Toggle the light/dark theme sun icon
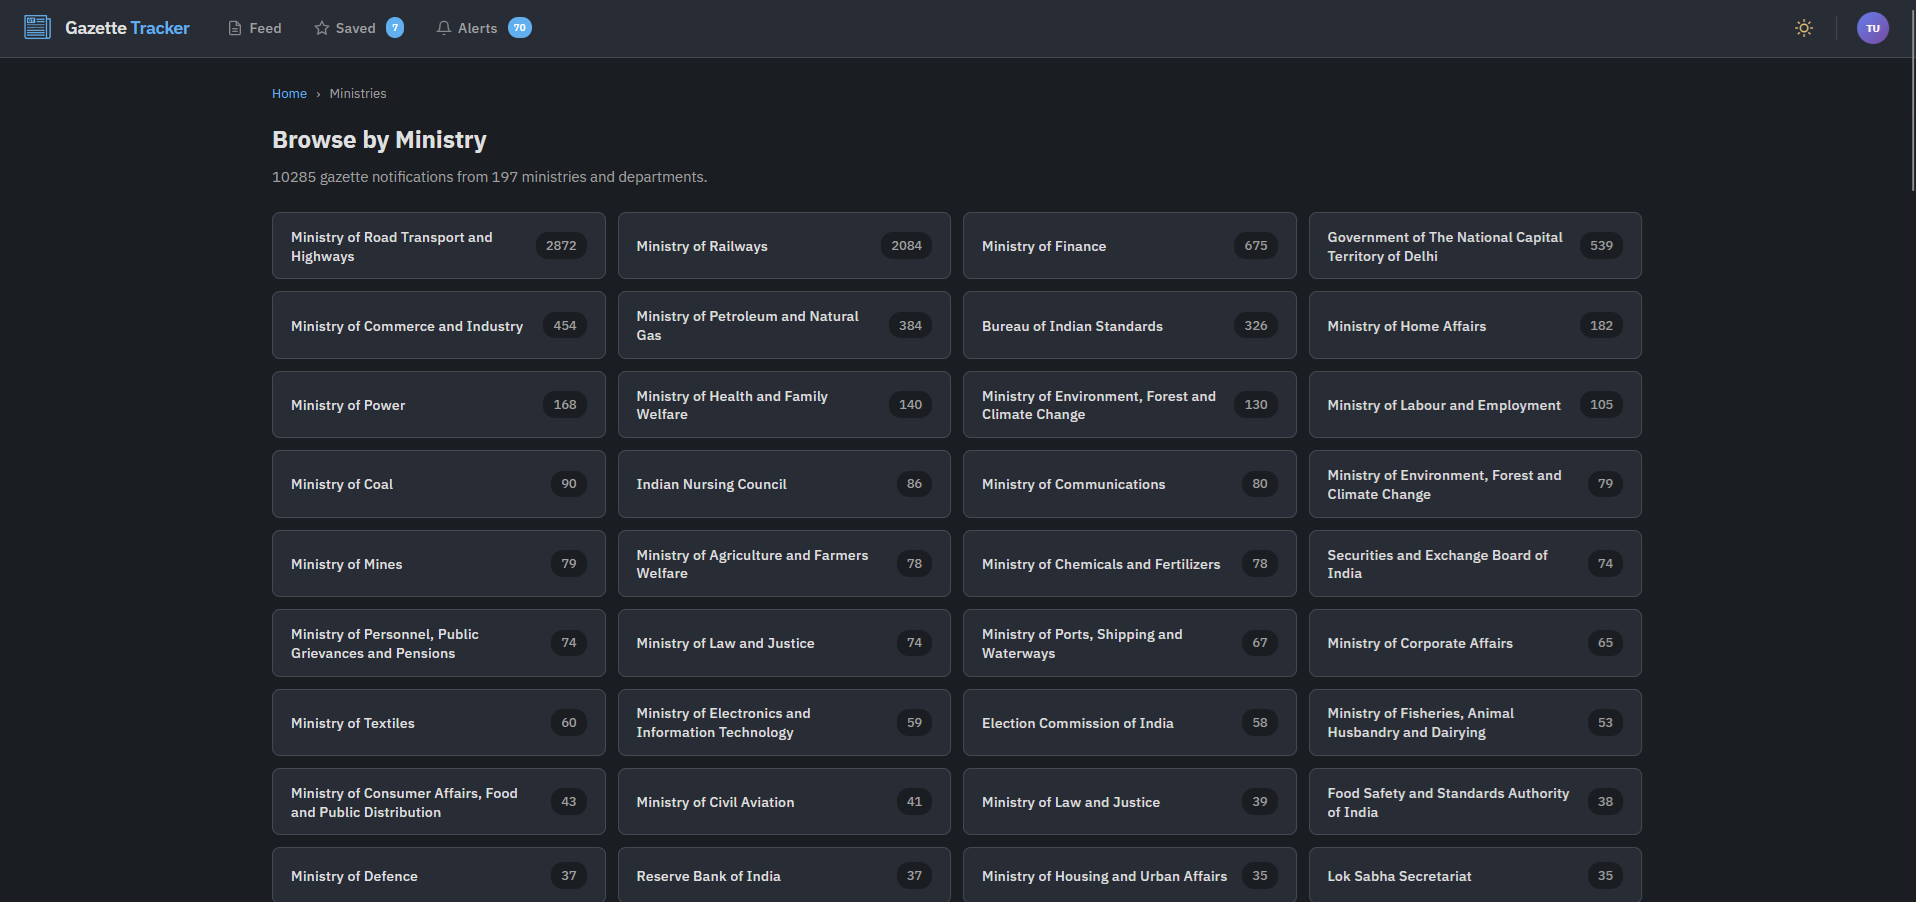 pyautogui.click(x=1803, y=28)
